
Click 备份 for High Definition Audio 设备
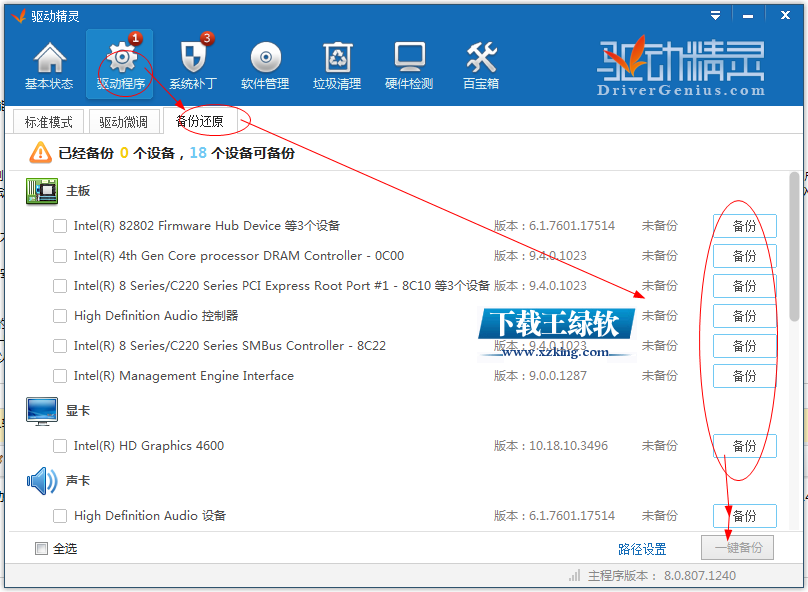click(x=745, y=516)
